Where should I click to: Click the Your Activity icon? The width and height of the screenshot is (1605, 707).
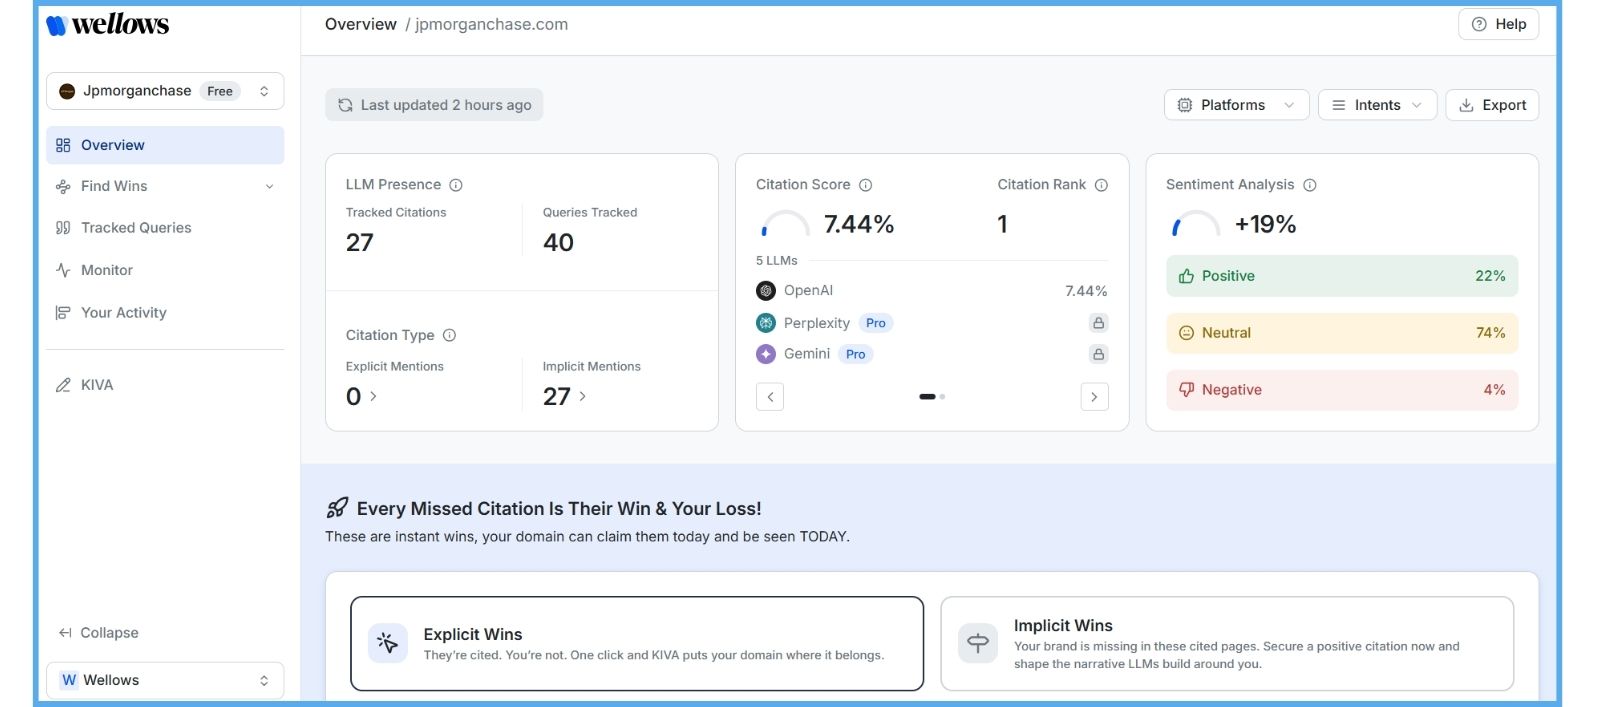click(x=63, y=313)
